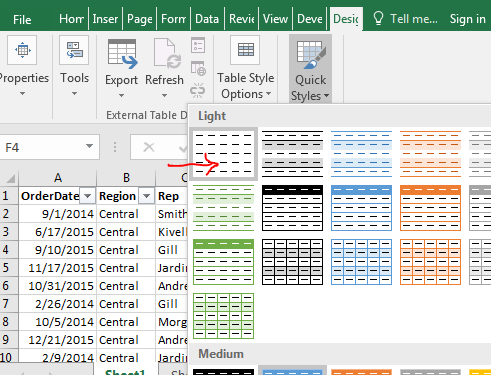
Task: Open the Tools group menu
Action: click(x=74, y=67)
